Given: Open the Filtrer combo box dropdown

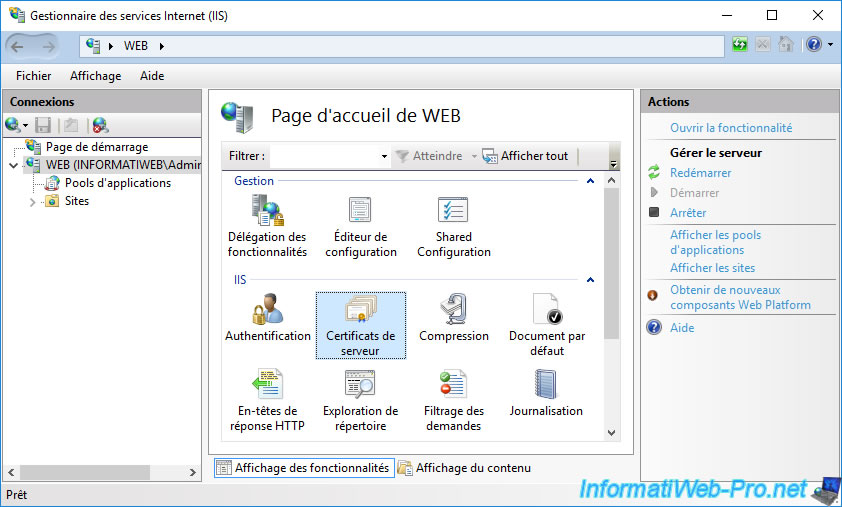Looking at the screenshot, I should 384,156.
